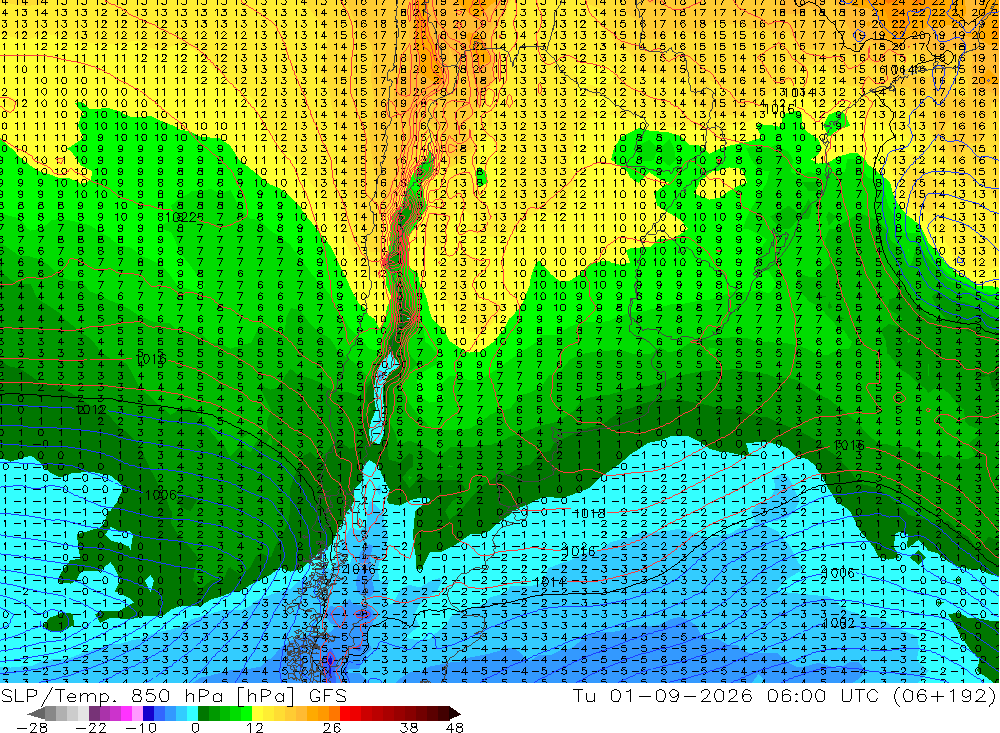The width and height of the screenshot is (1000, 733).
Task: Click the 48 label on the color scale
Action: 455,727
